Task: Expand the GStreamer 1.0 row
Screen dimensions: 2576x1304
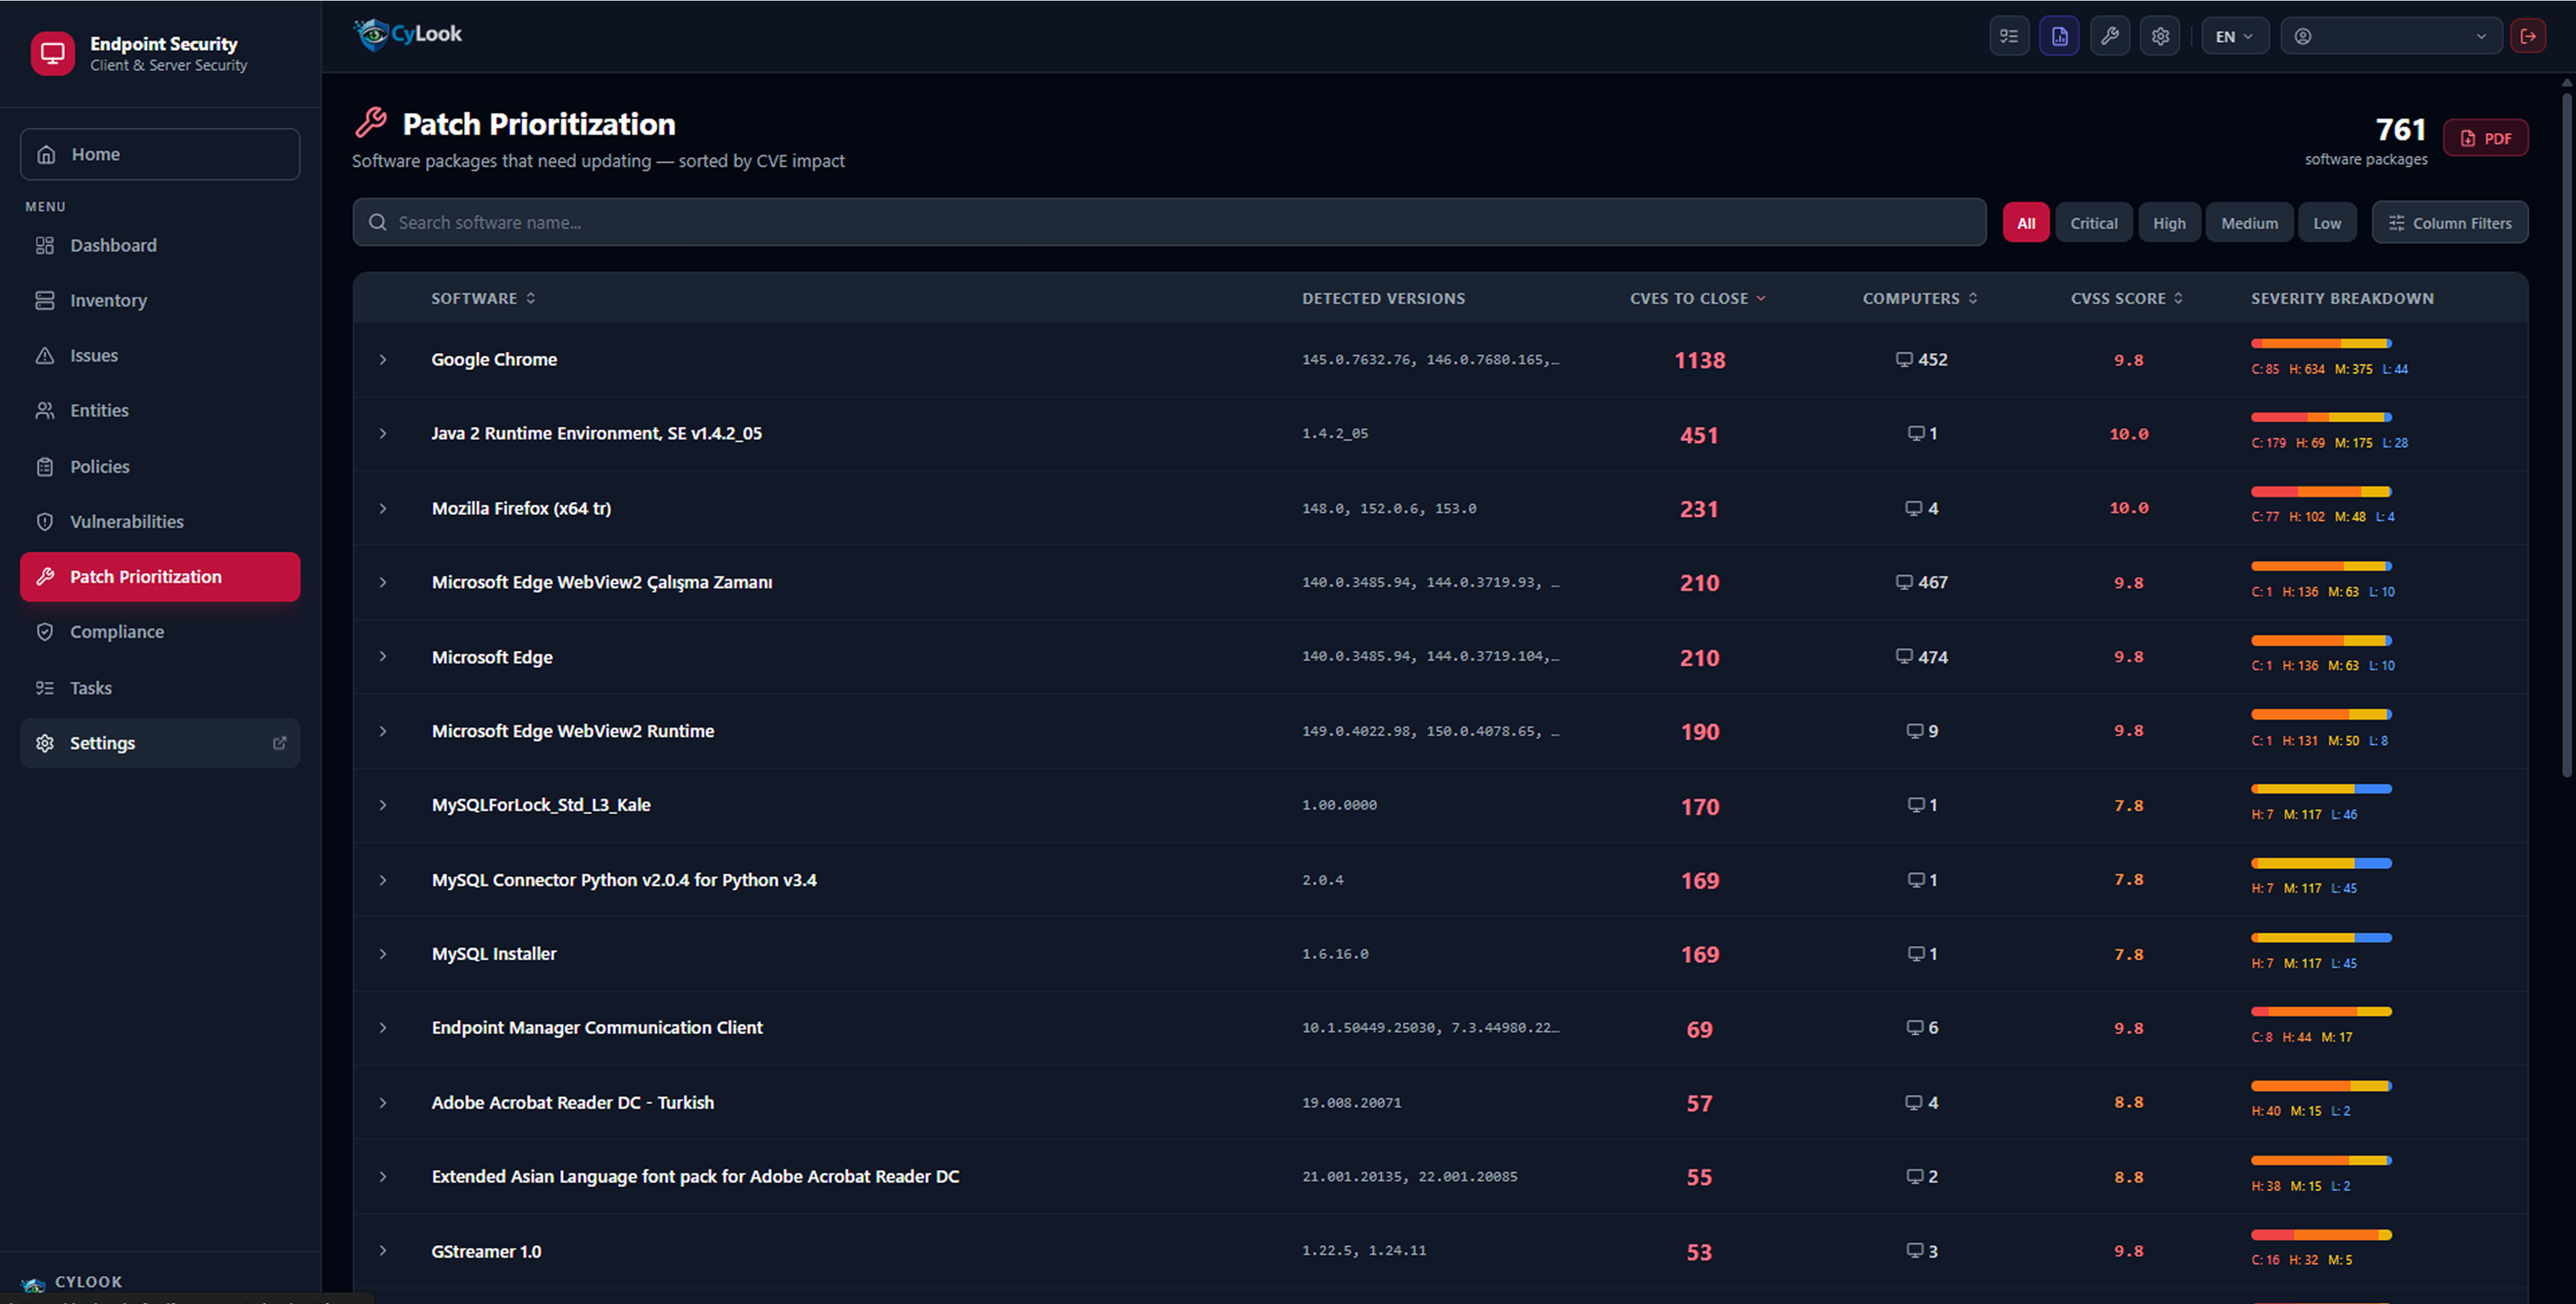Action: 383,1251
